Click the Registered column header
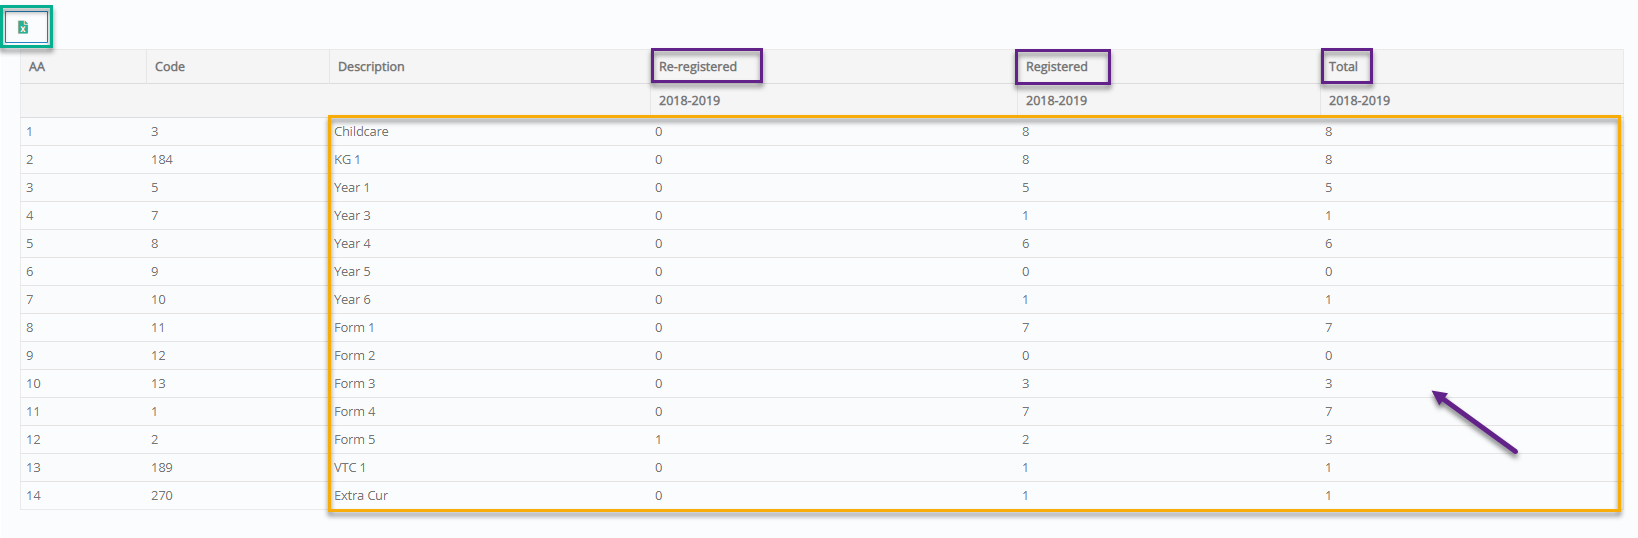The height and width of the screenshot is (538, 1638). click(x=1056, y=67)
